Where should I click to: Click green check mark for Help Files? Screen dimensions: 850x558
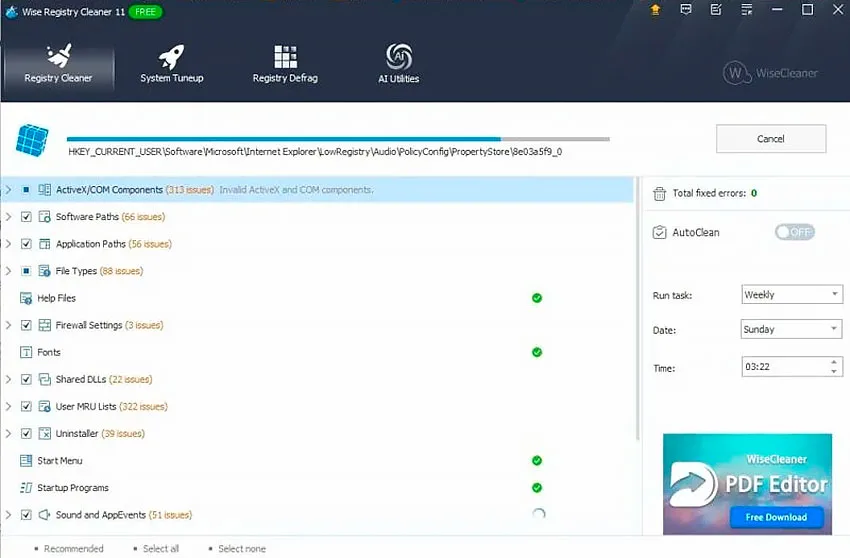pyautogui.click(x=537, y=298)
